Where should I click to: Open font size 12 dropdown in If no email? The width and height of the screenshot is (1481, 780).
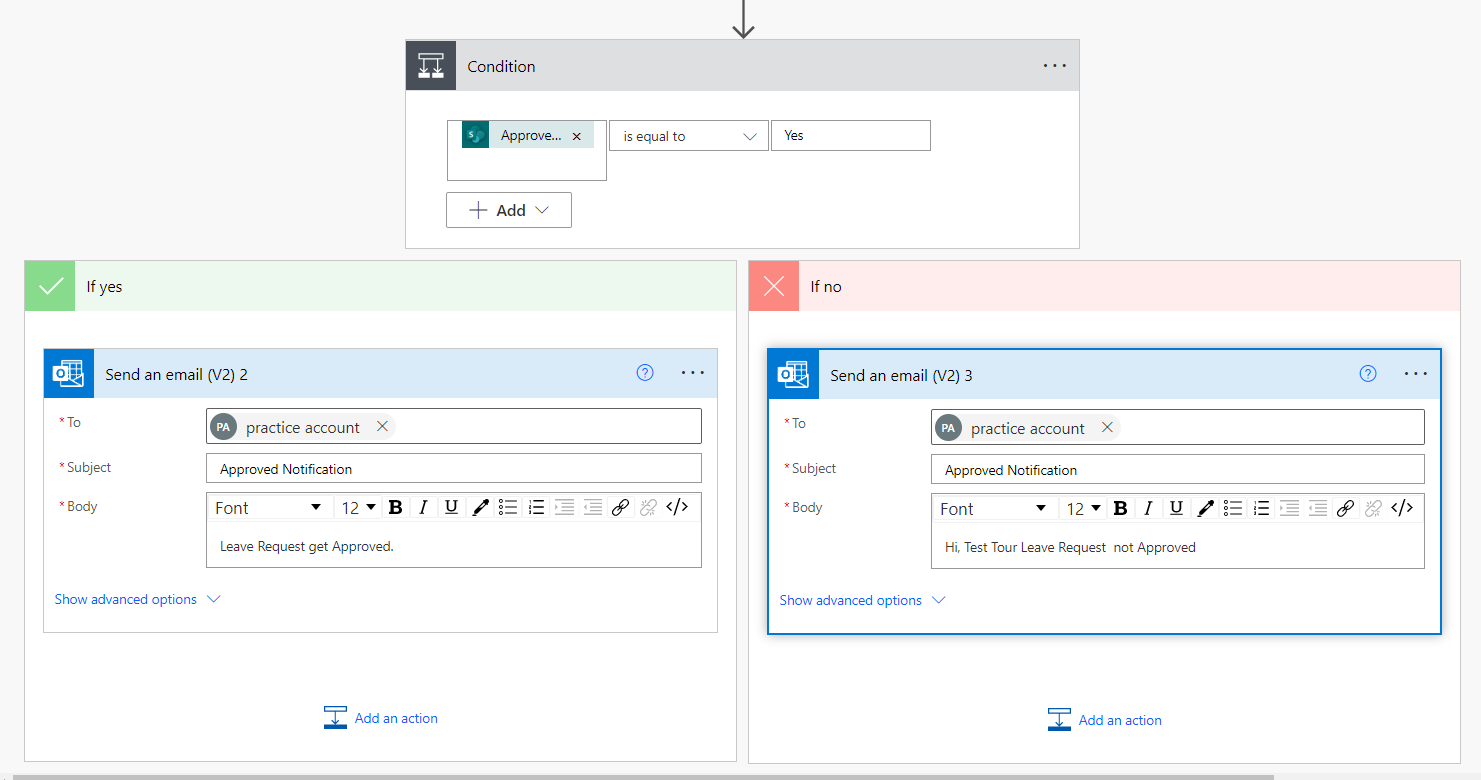[x=1083, y=508]
